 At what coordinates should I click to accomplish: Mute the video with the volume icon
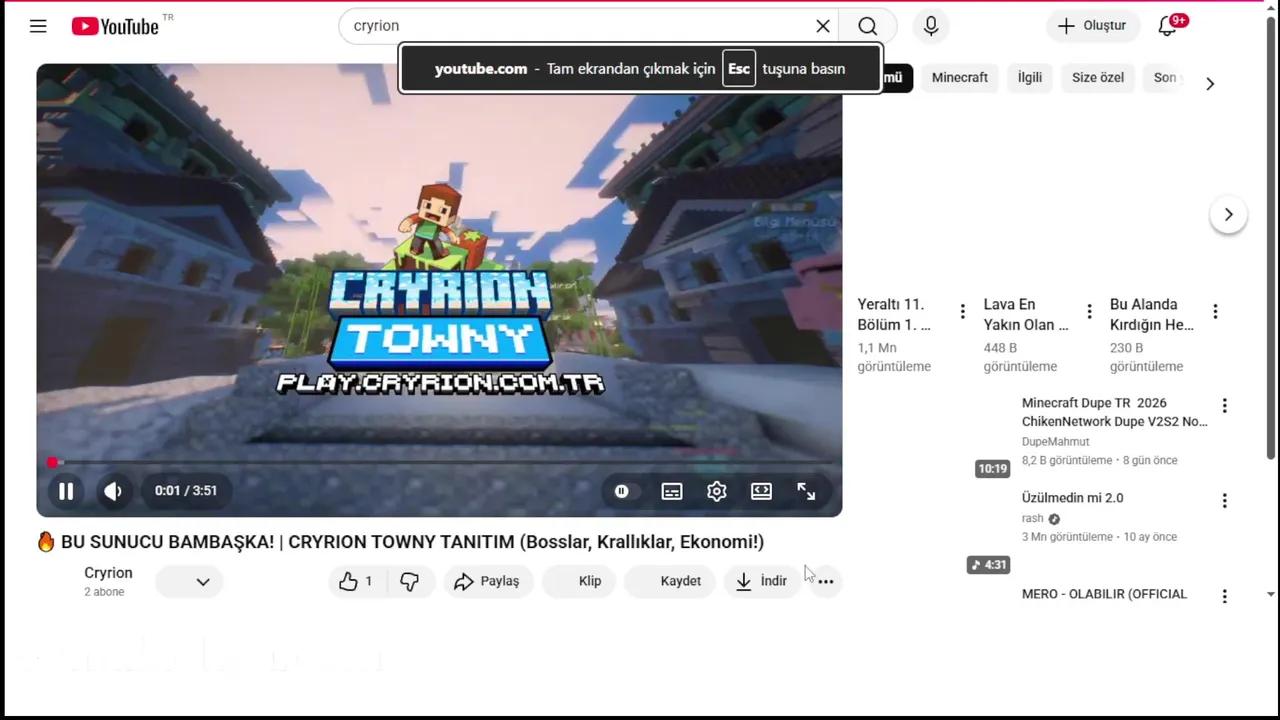(x=112, y=490)
